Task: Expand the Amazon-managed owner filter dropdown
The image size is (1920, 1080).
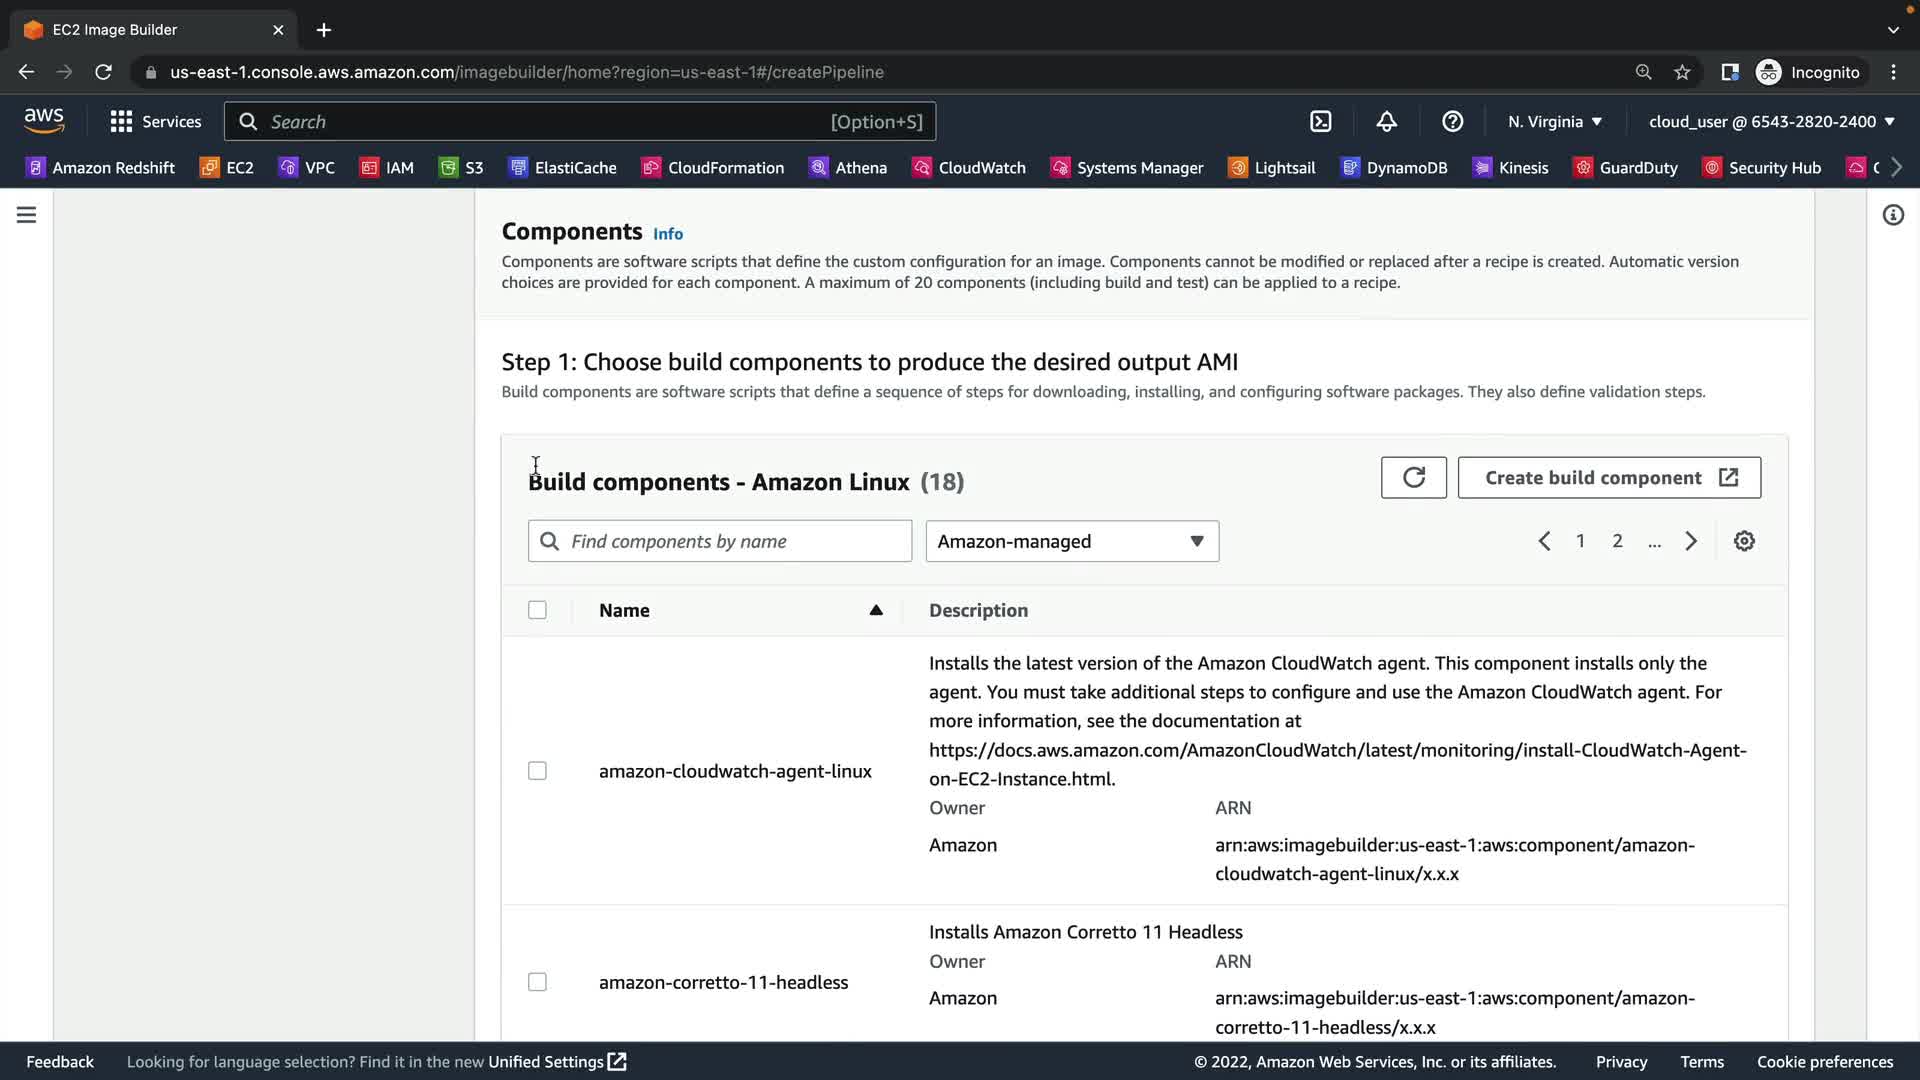Action: coord(1072,541)
